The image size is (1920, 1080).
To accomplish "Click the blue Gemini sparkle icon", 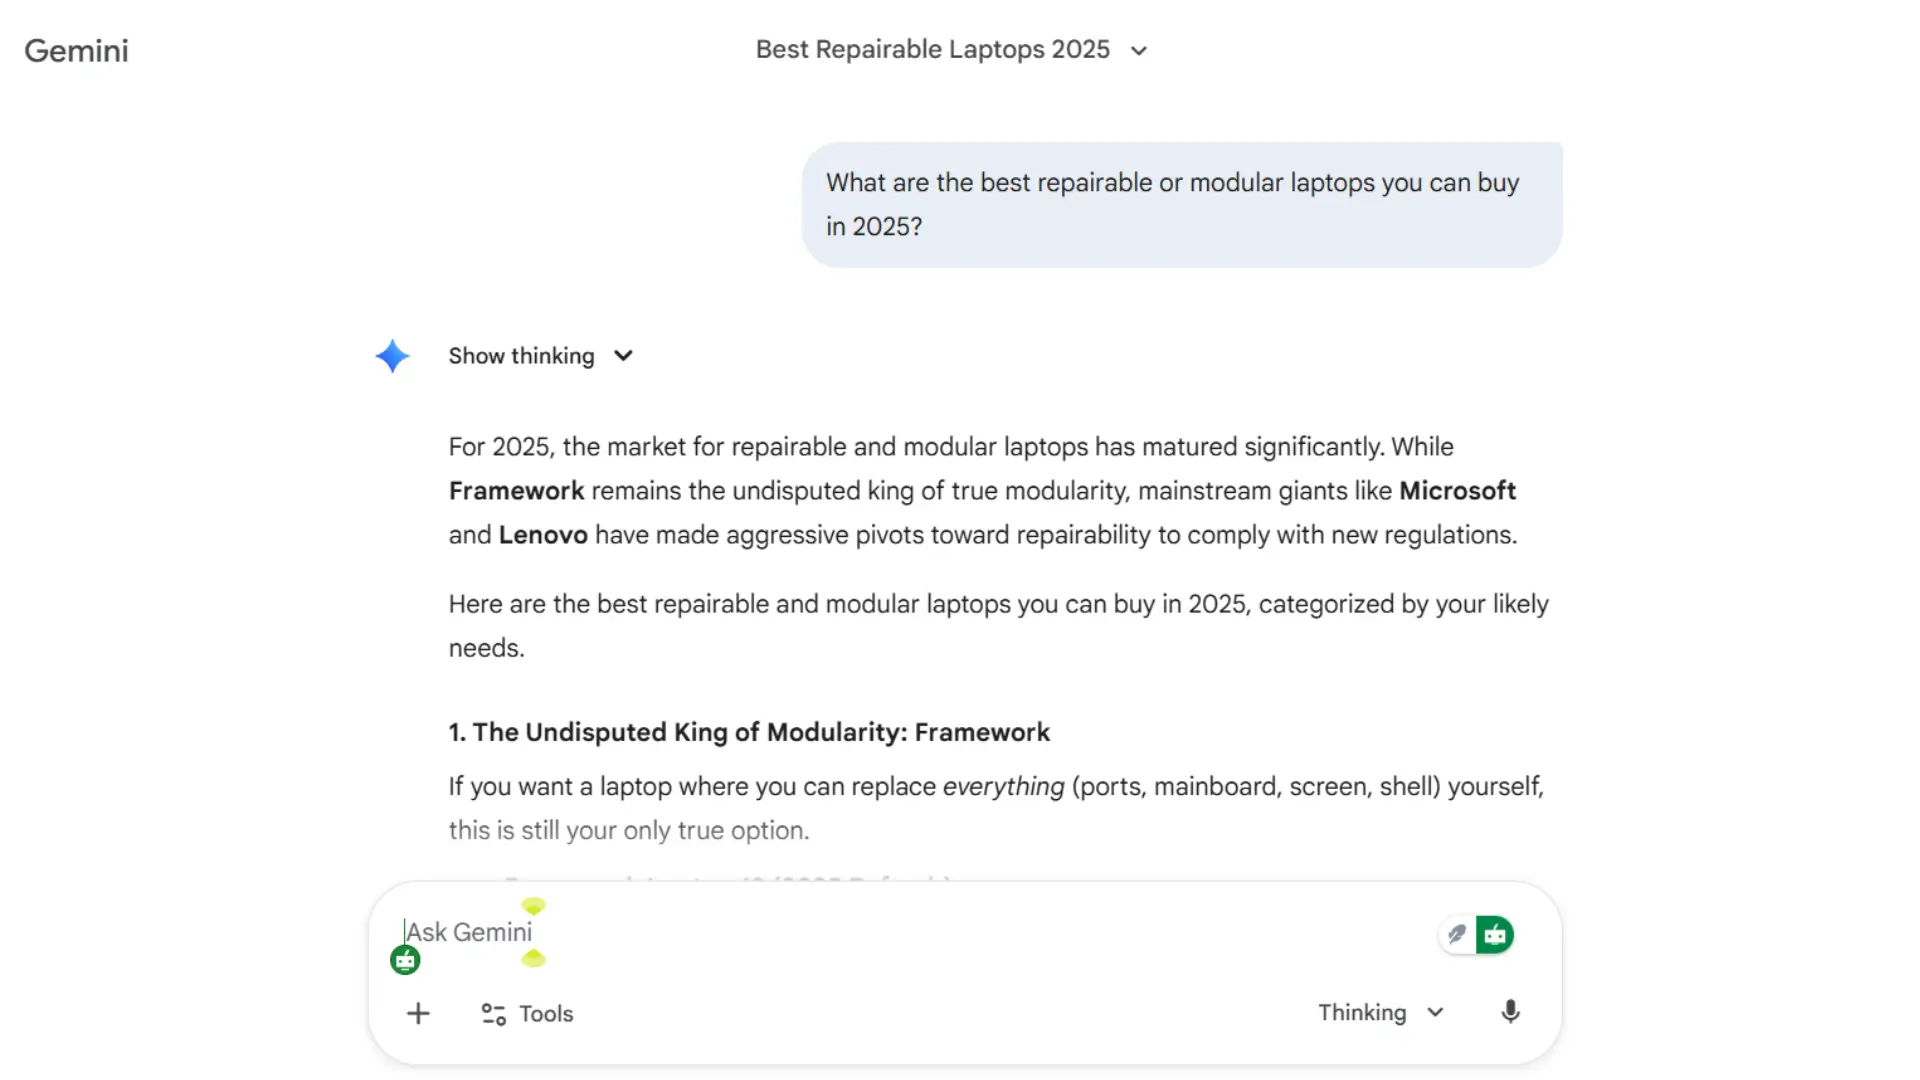I will click(x=392, y=356).
